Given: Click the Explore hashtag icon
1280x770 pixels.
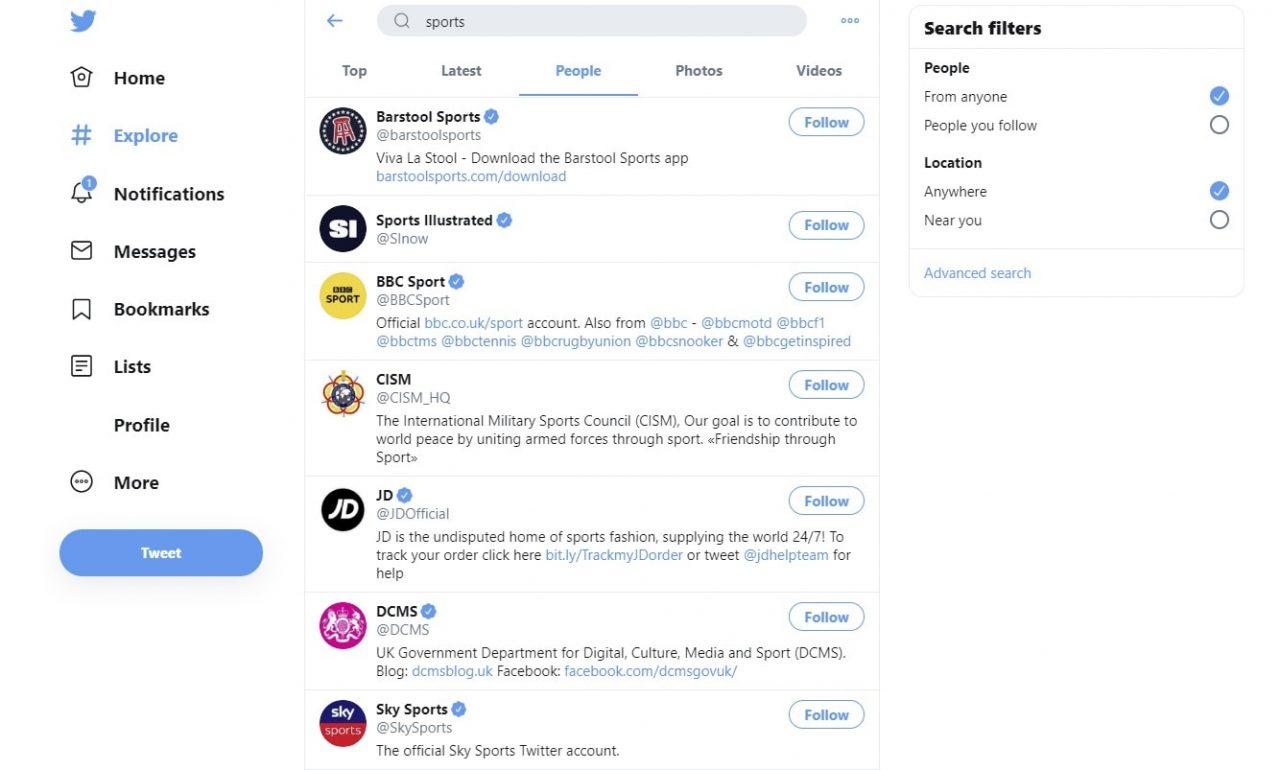Looking at the screenshot, I should point(82,135).
